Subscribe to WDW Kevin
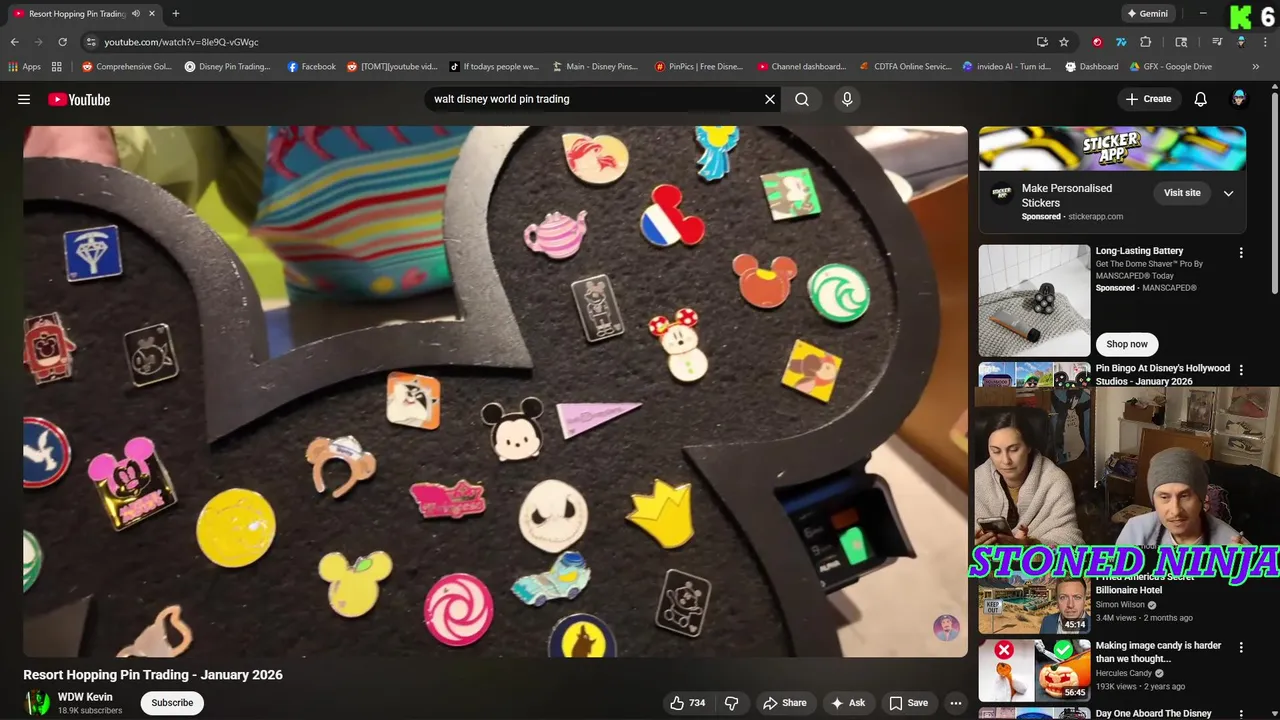The height and width of the screenshot is (720, 1280). [x=172, y=703]
